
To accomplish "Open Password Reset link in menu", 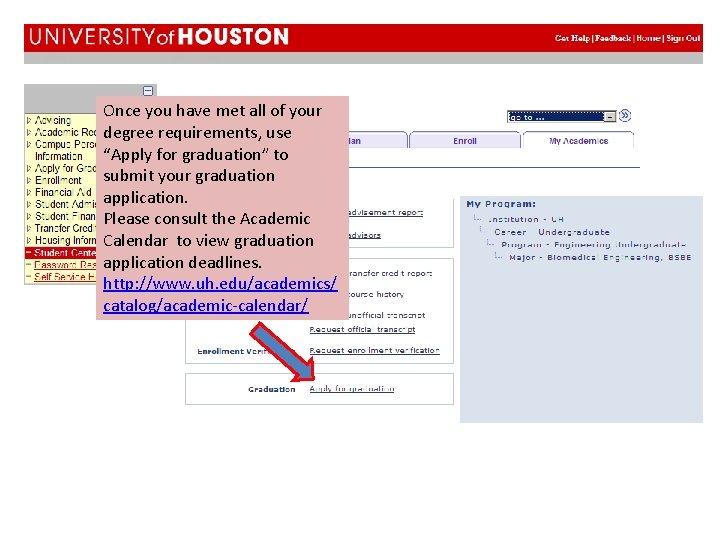I will click(65, 264).
